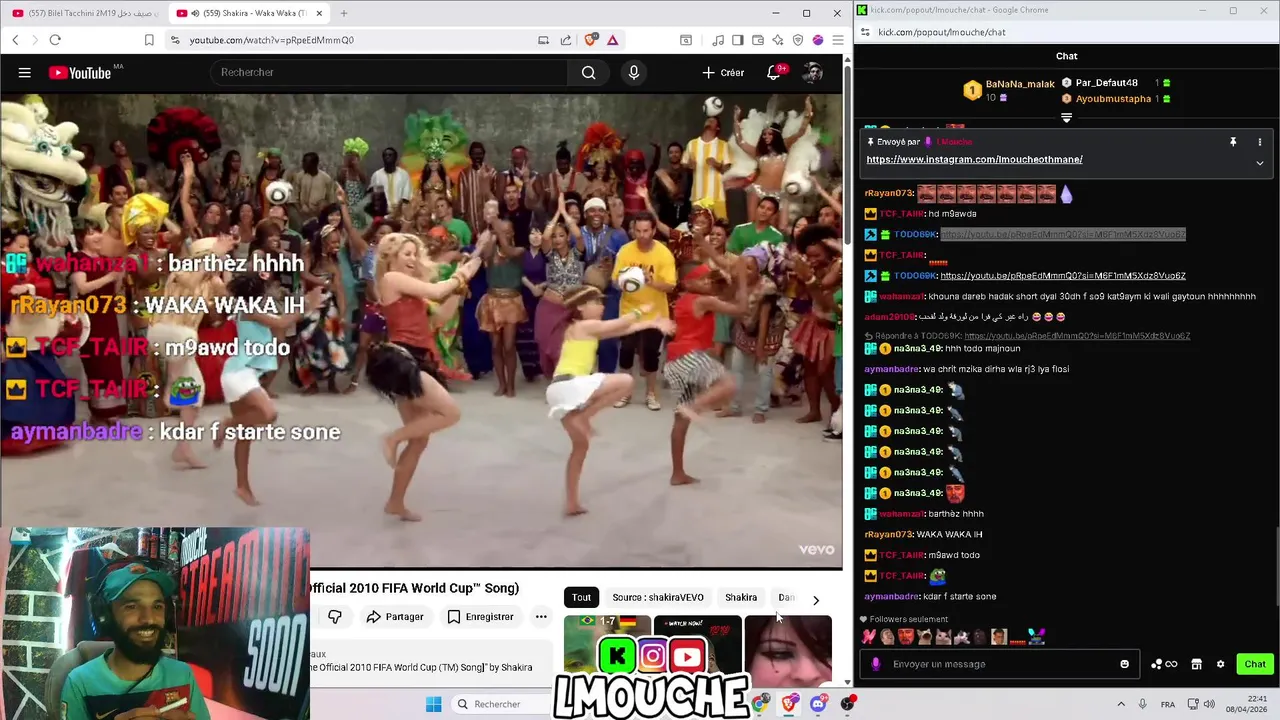
Task: Click Par_Defaut48 in the leaderboard
Action: [1107, 83]
